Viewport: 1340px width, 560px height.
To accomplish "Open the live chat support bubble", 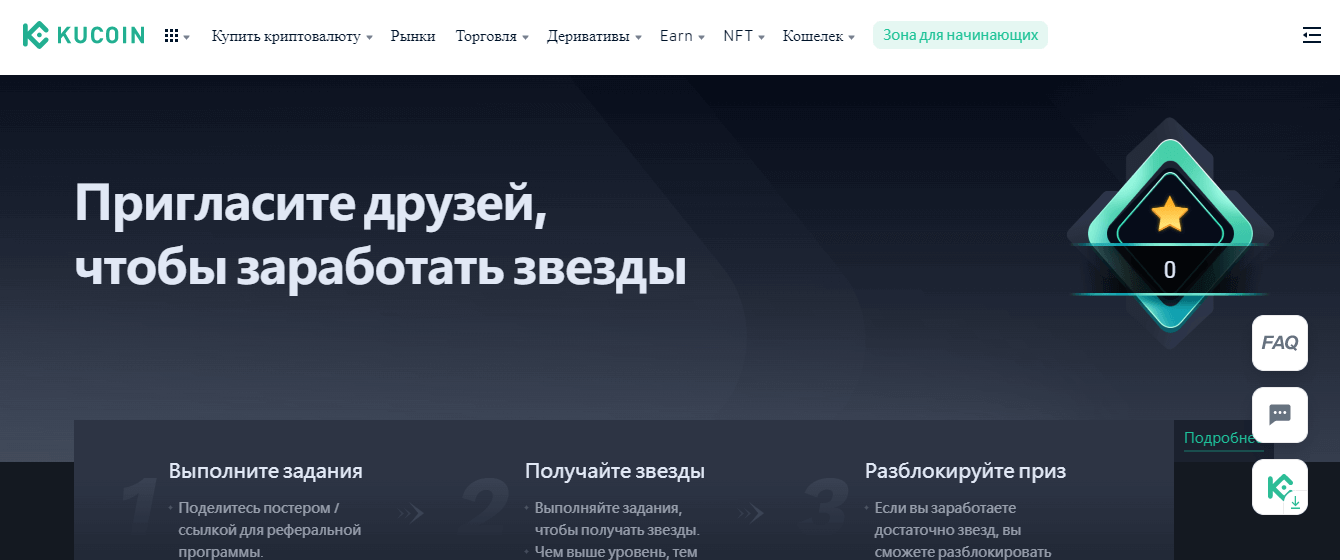I will point(1279,414).
